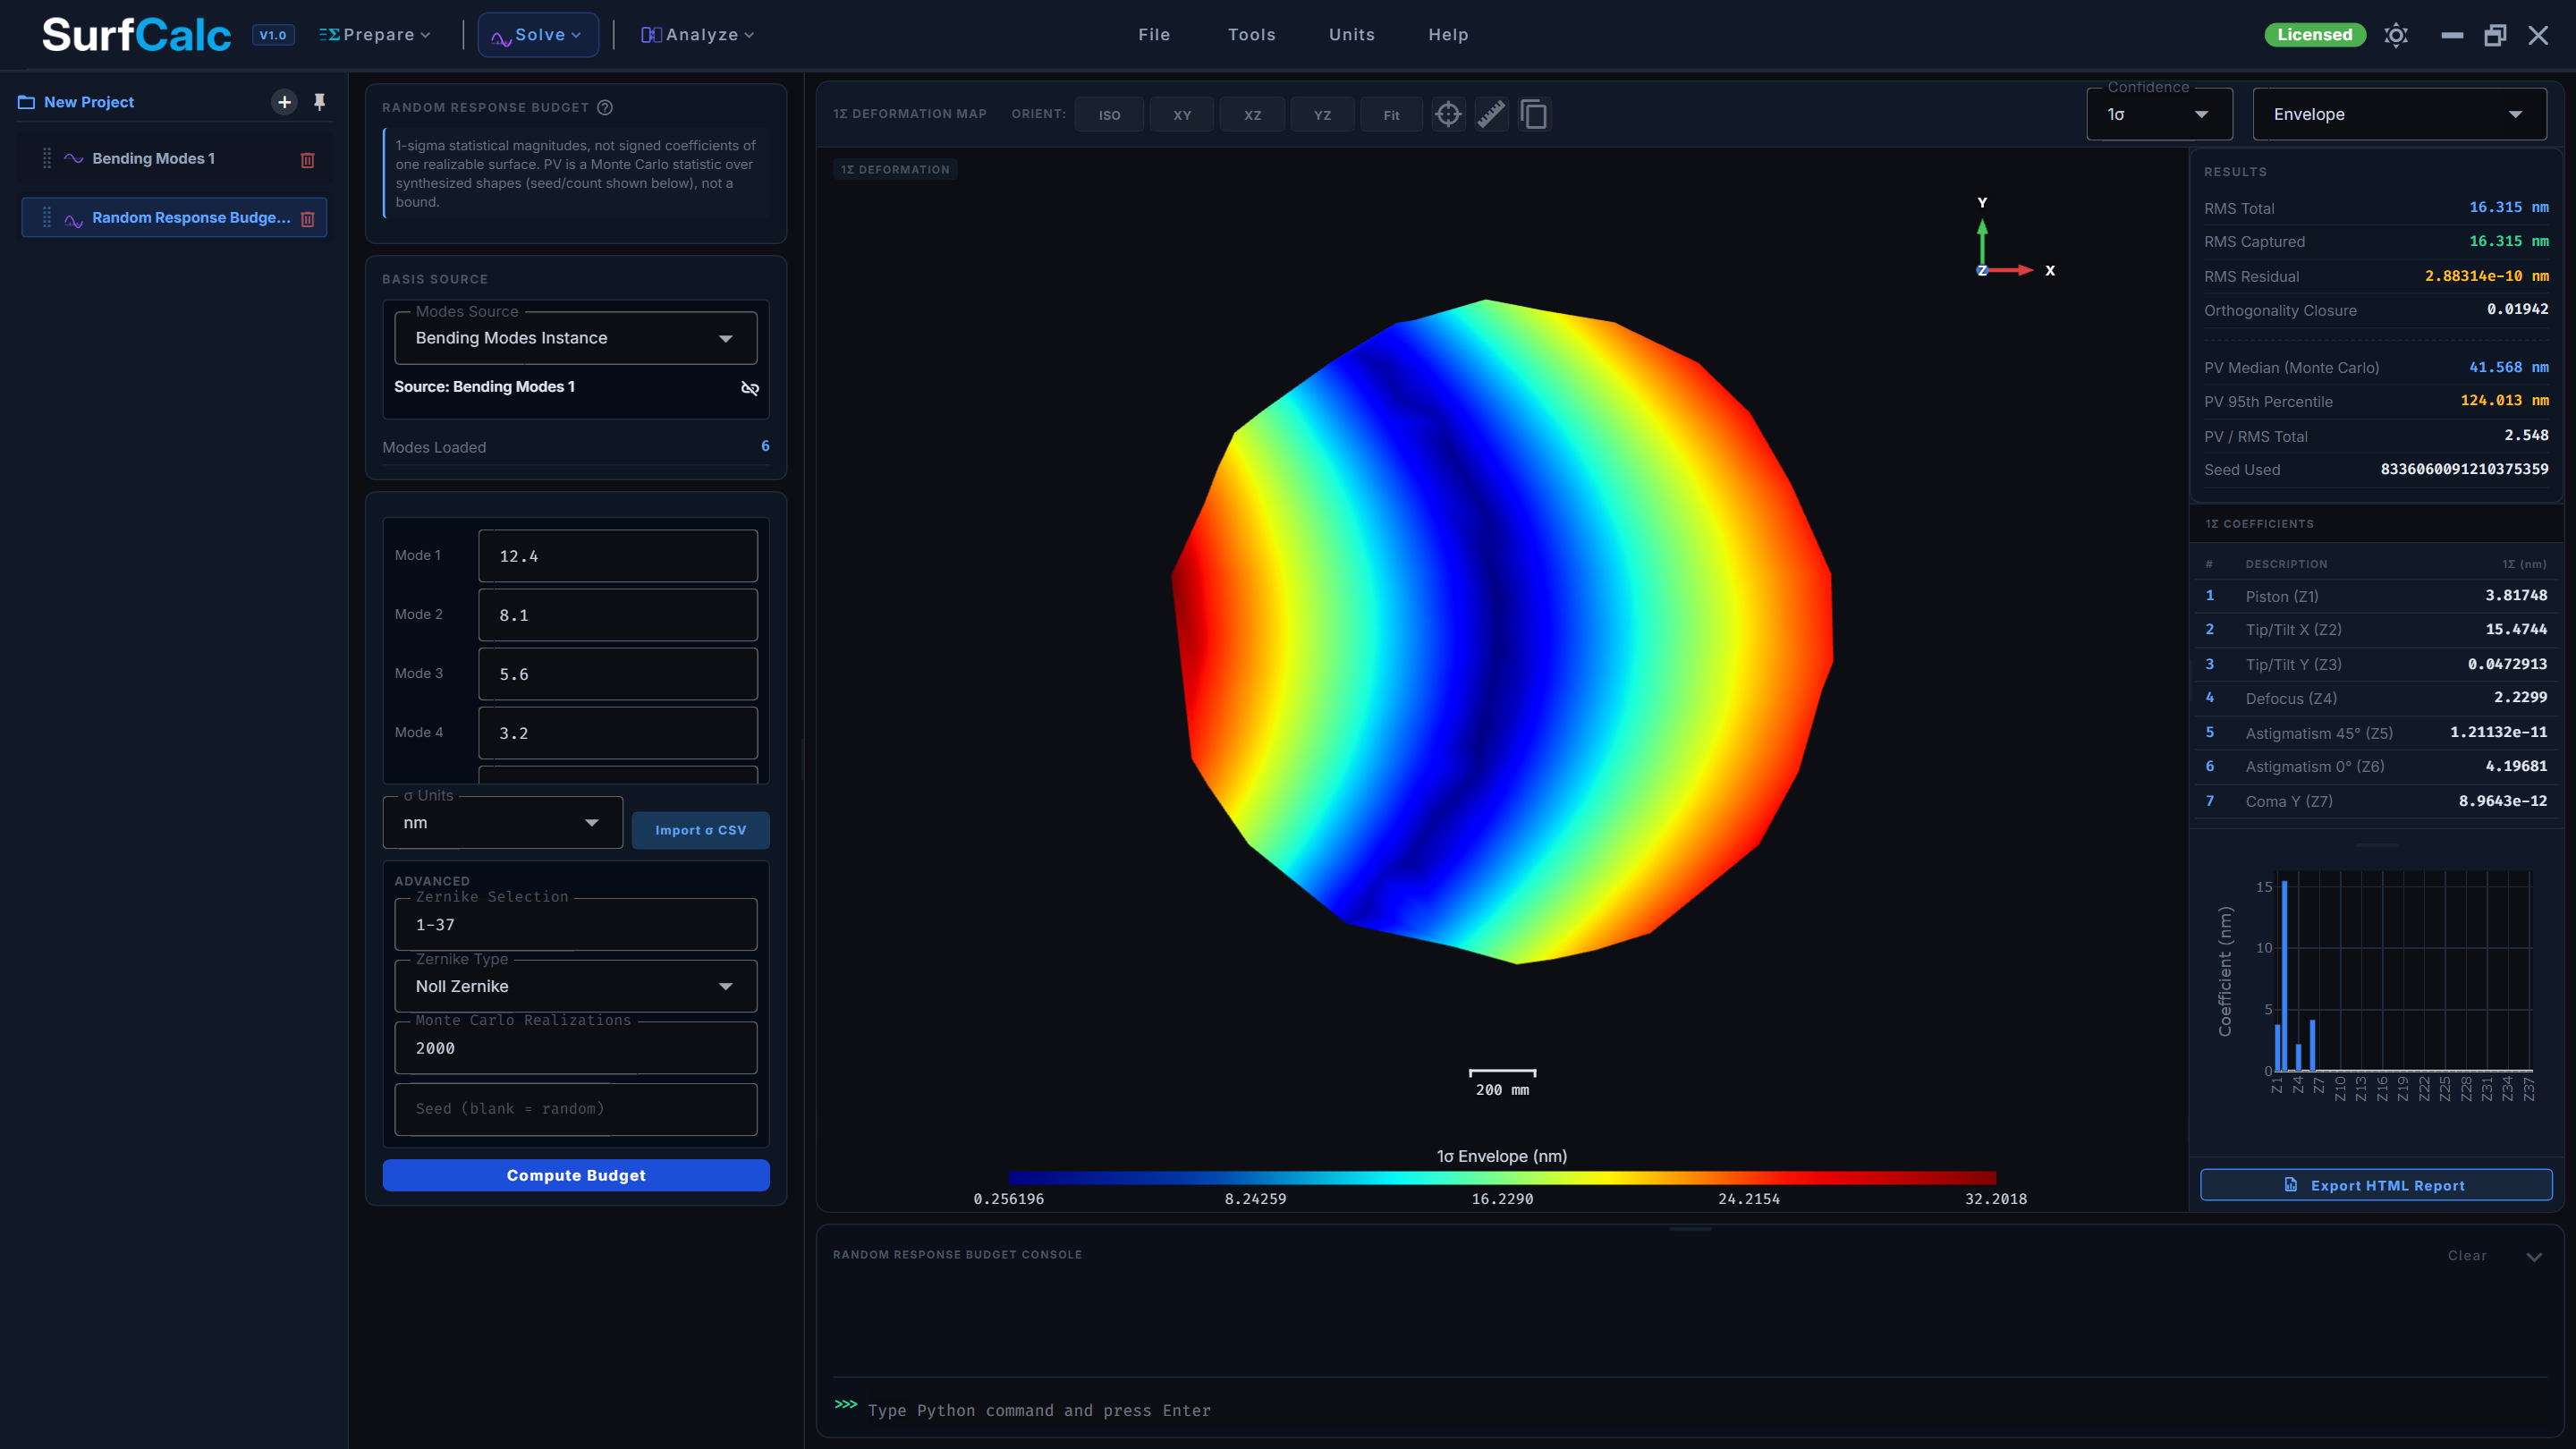The image size is (2576, 1449).
Task: Switch orientation to YZ view
Action: (1322, 115)
